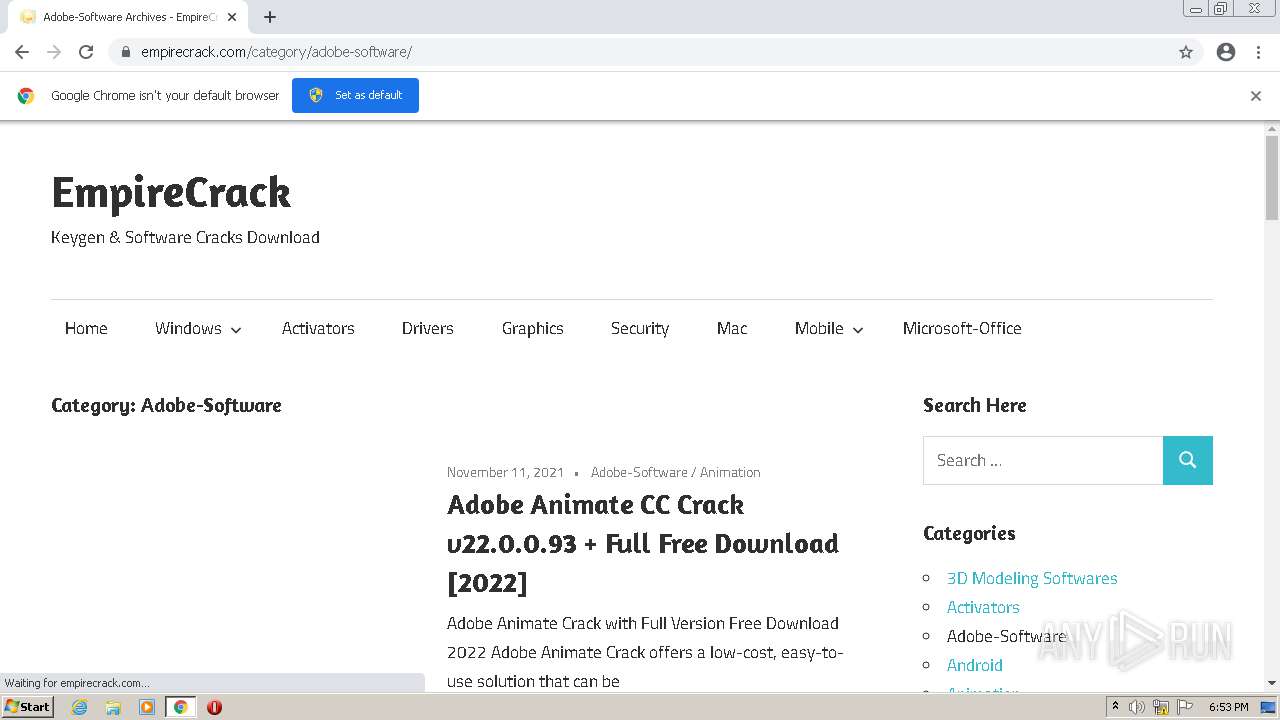The image size is (1280, 720).
Task: Click the browser forward arrow
Action: point(54,52)
